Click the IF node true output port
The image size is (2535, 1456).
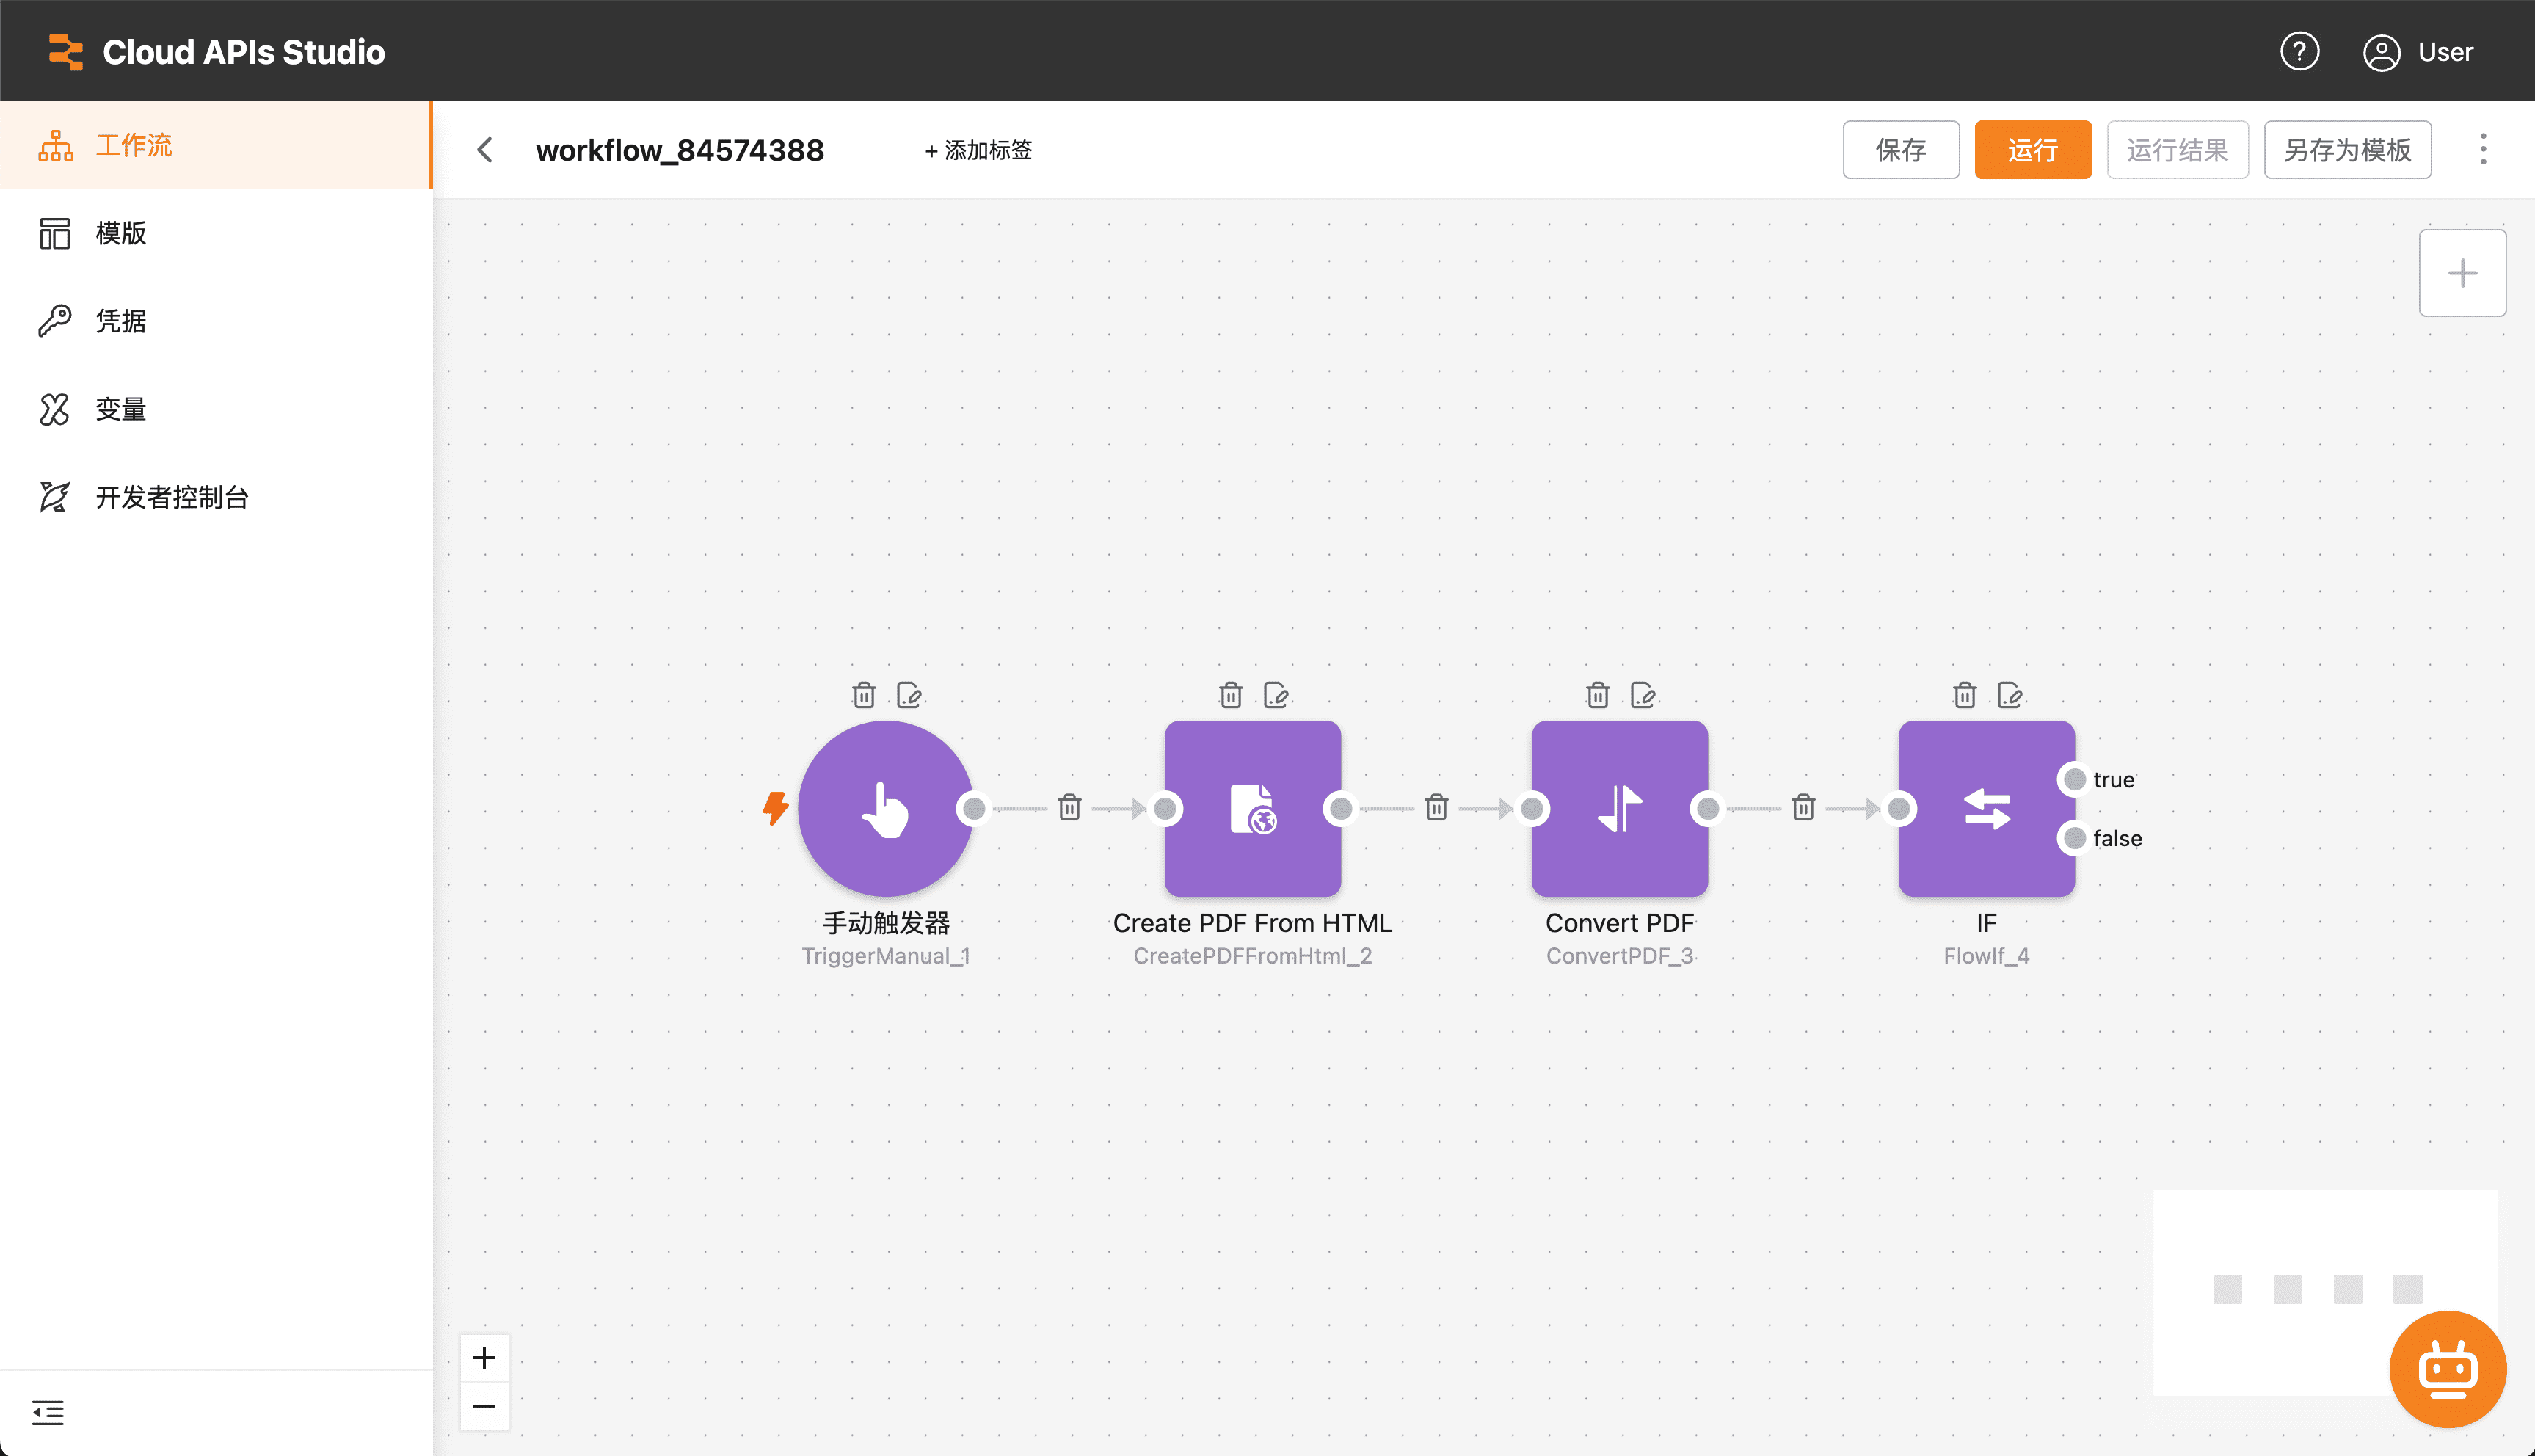[2074, 779]
